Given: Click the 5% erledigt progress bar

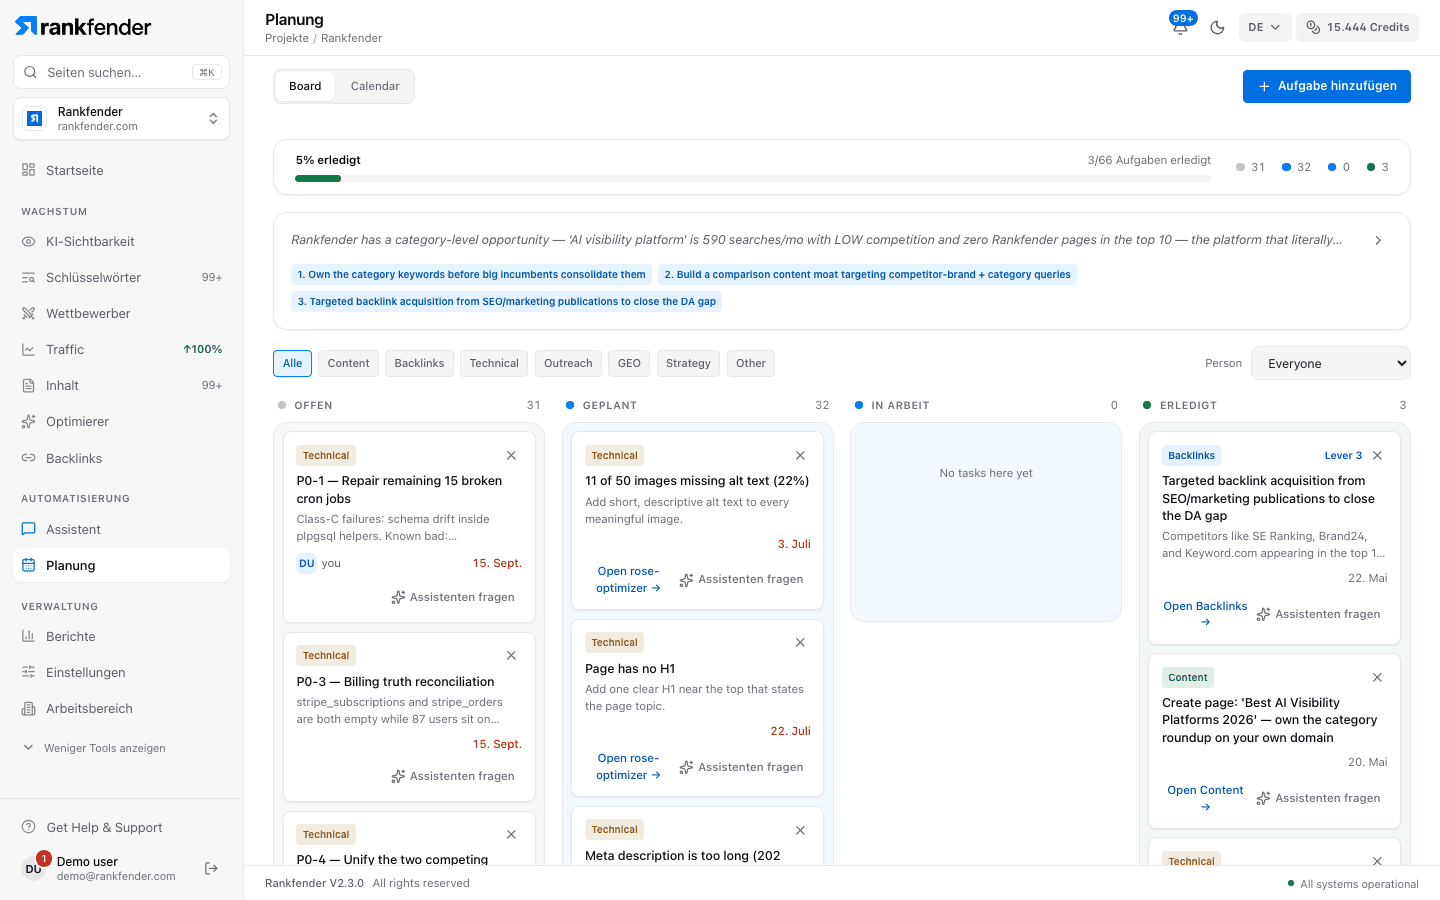Looking at the screenshot, I should click(x=753, y=179).
